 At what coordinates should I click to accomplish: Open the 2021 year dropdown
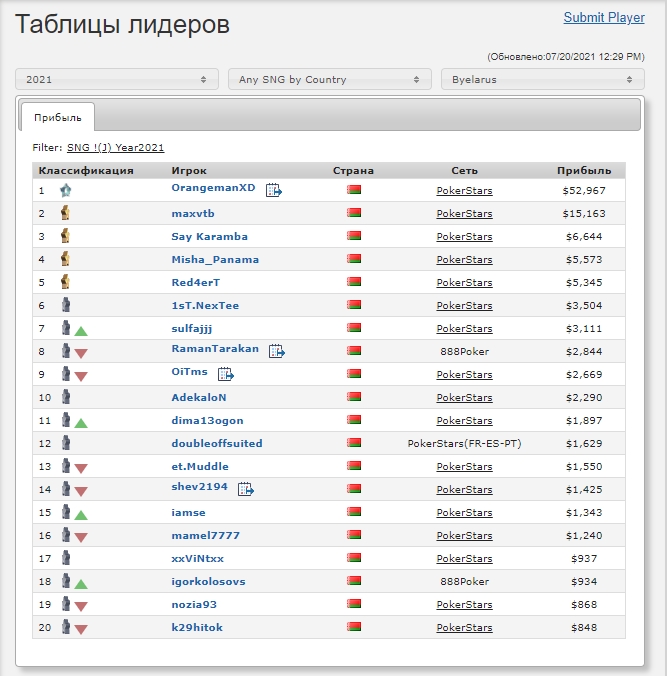click(x=117, y=79)
